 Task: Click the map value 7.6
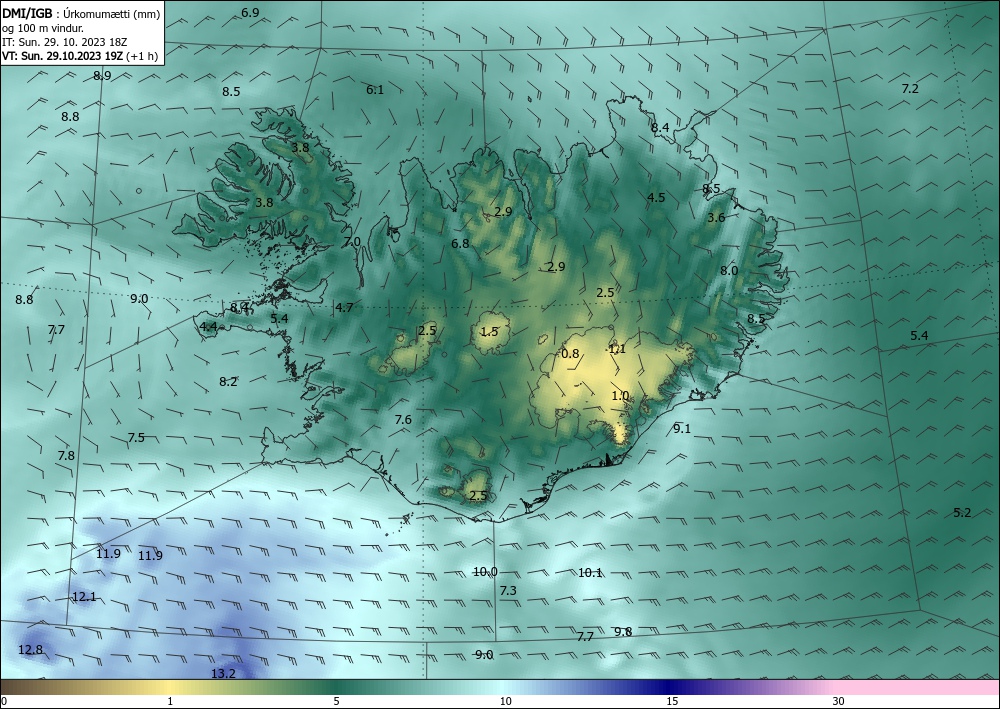point(403,420)
